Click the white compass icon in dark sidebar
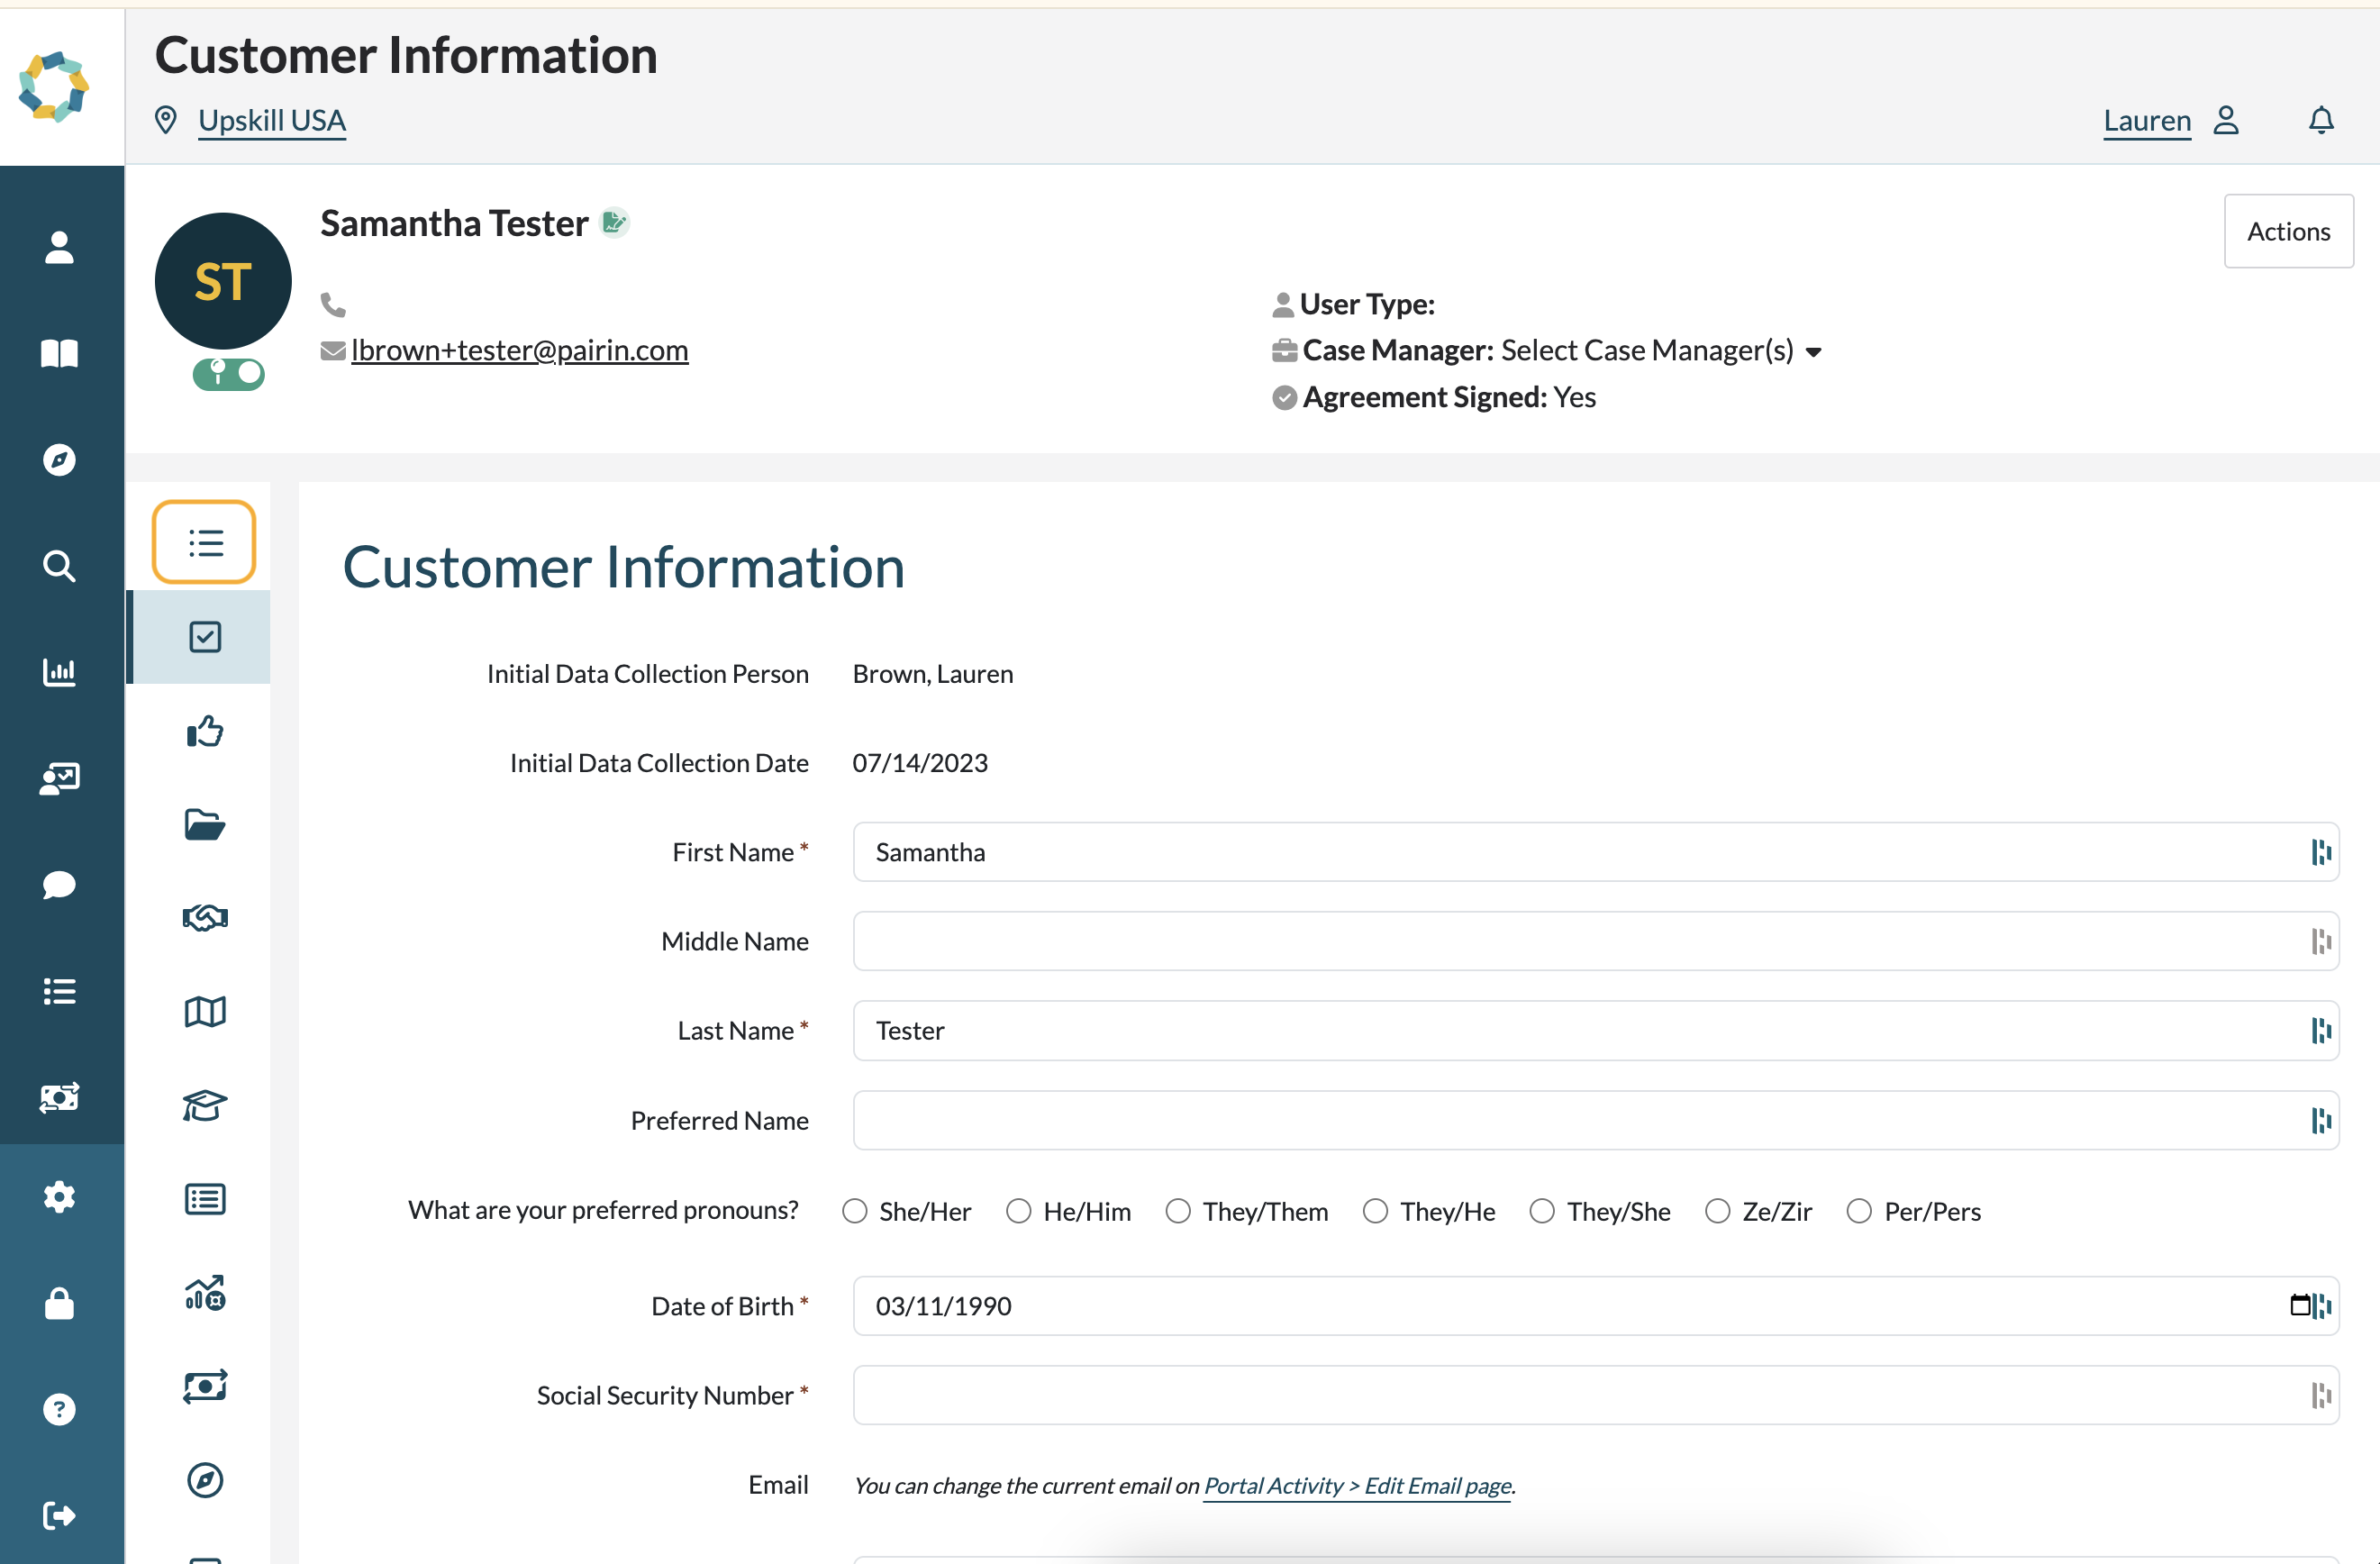Screen dimensions: 2380x1564 pos(60,459)
